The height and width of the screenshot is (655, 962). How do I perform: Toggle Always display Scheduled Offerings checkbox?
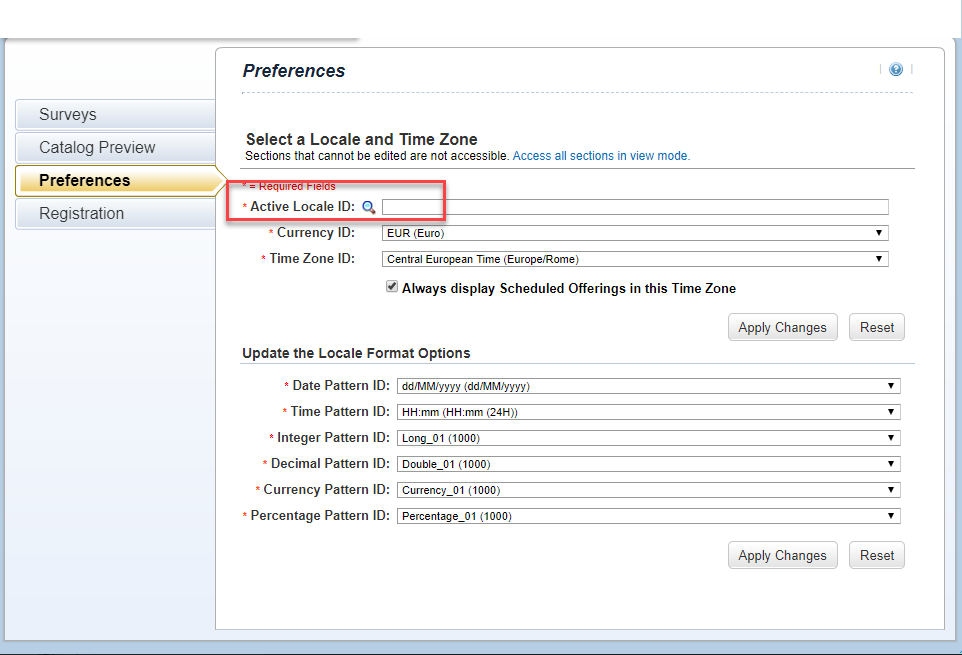[391, 286]
